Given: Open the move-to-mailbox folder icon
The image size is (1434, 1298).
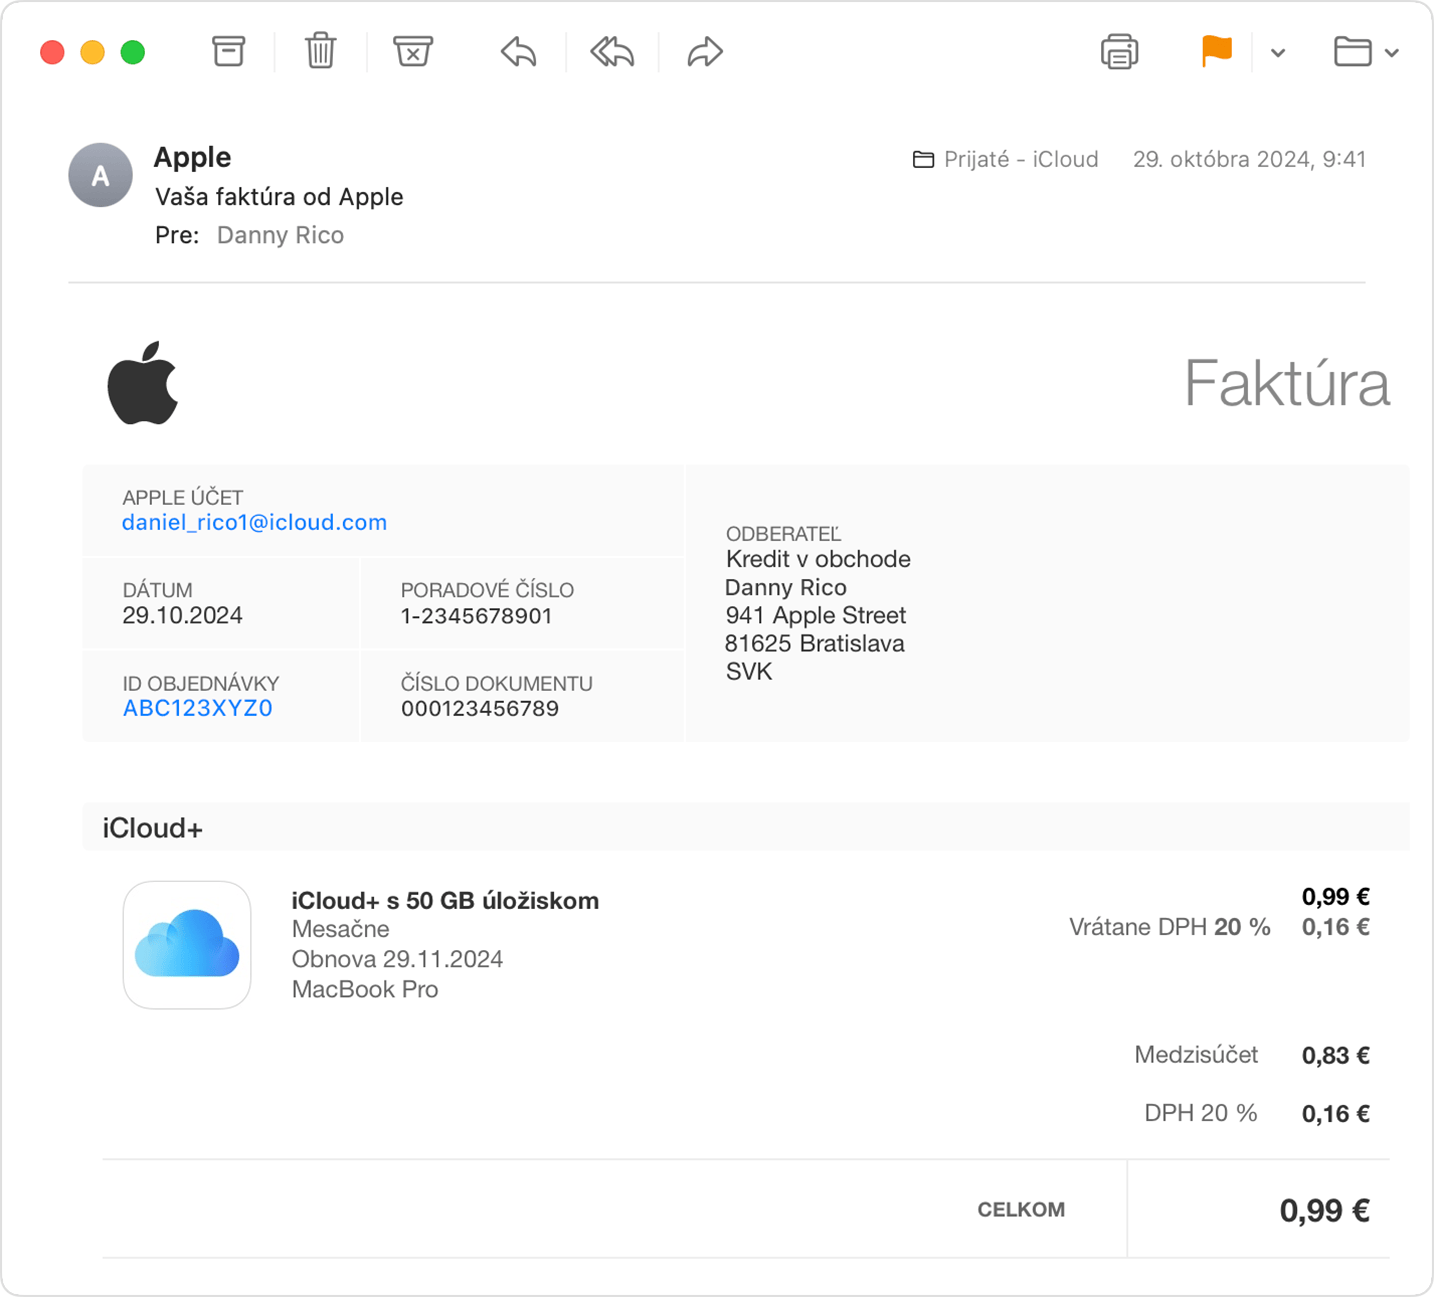Looking at the screenshot, I should point(1352,52).
